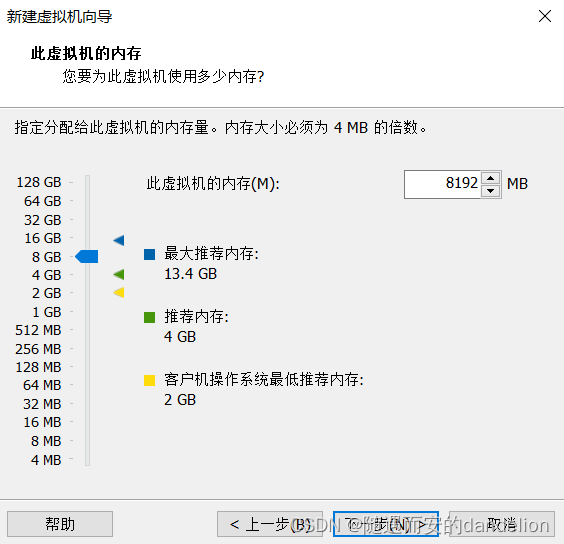The width and height of the screenshot is (564, 544).
Task: Click the 此虚拟机的内存 bold heading
Action: pos(86,54)
